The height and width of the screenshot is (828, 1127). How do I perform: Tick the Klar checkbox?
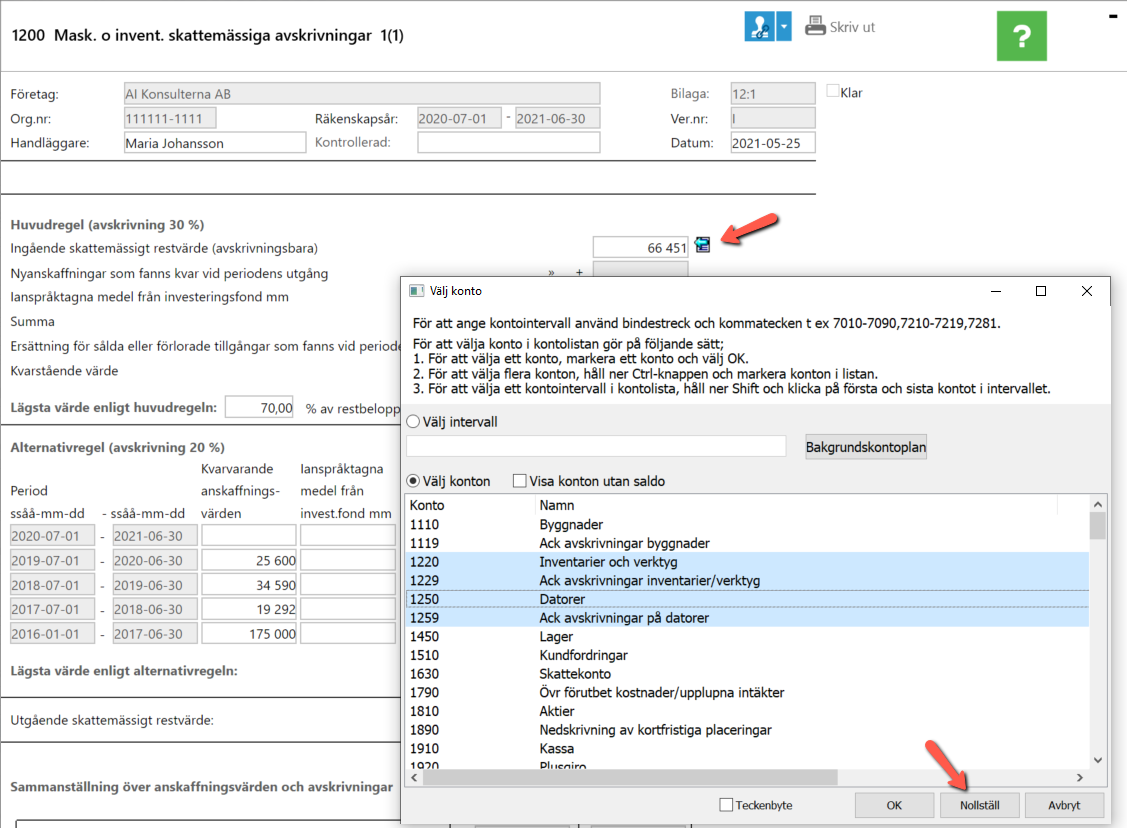[x=832, y=91]
